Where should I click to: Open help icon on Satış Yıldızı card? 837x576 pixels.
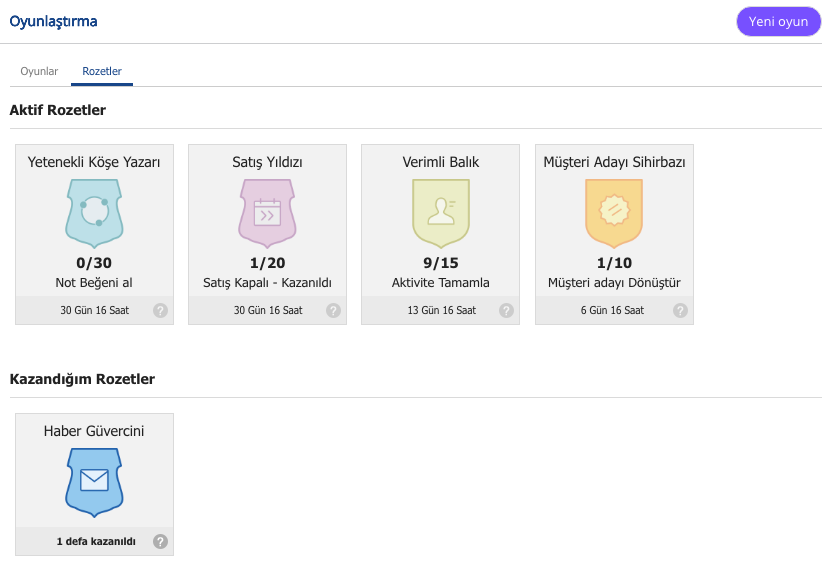click(x=334, y=311)
